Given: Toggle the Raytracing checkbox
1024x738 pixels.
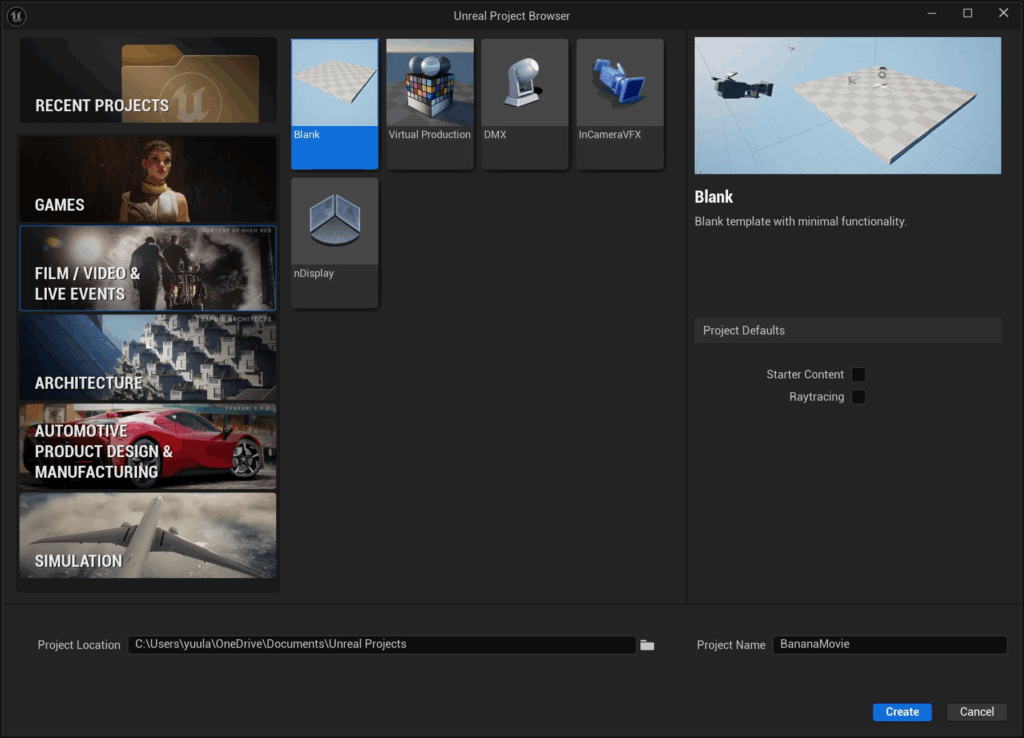Looking at the screenshot, I should (858, 397).
